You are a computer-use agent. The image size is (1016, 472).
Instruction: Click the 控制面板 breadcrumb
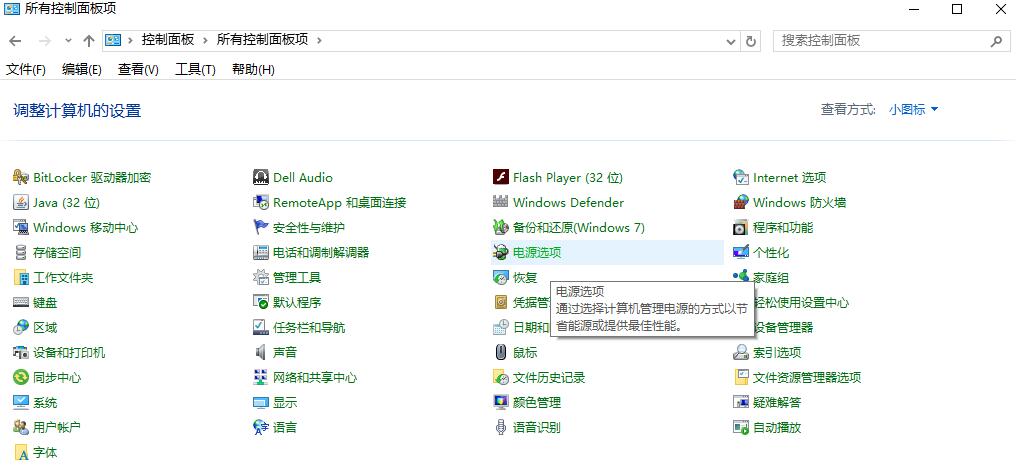pos(168,40)
